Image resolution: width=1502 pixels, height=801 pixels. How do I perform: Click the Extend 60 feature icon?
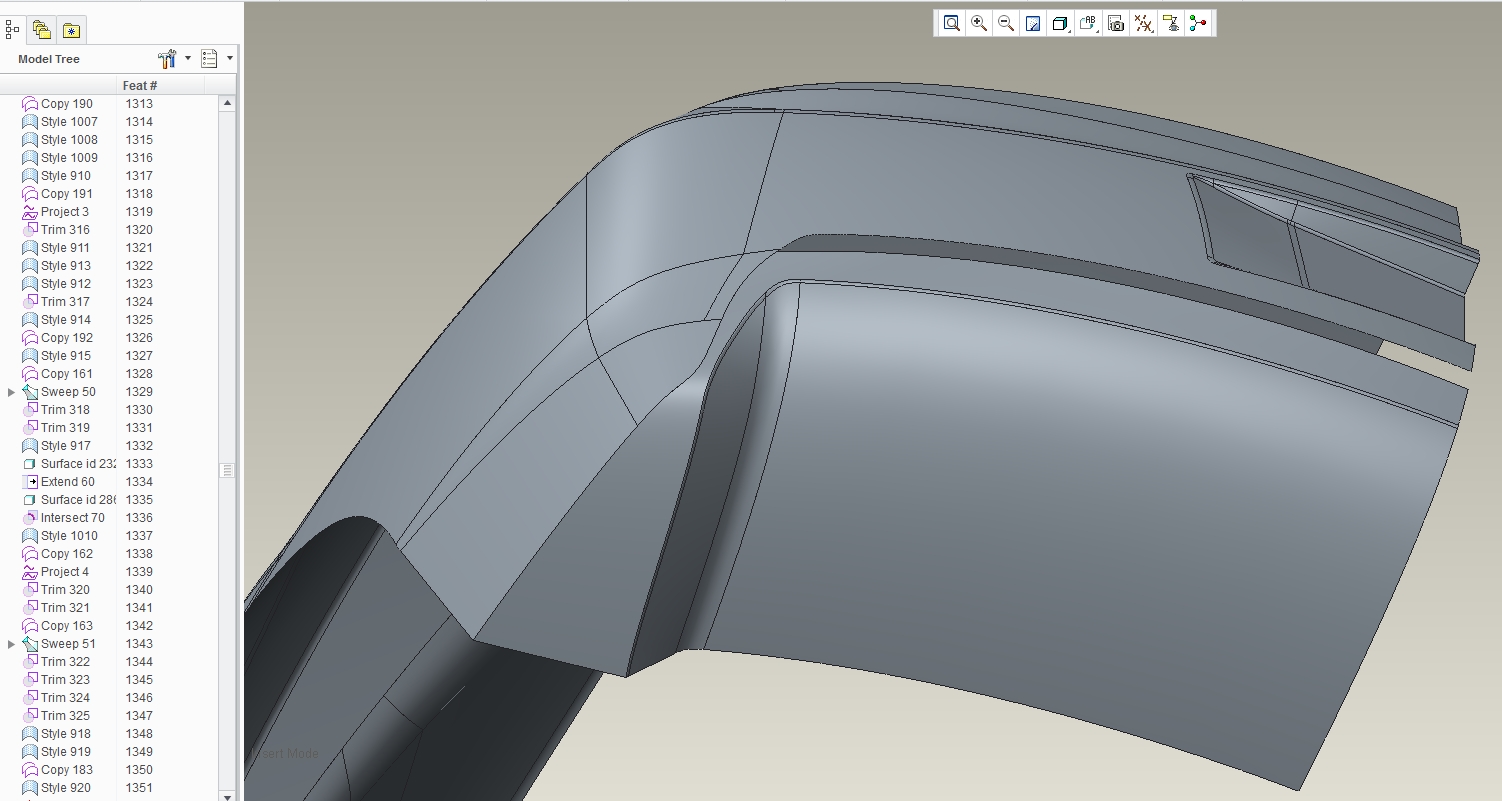coord(30,482)
